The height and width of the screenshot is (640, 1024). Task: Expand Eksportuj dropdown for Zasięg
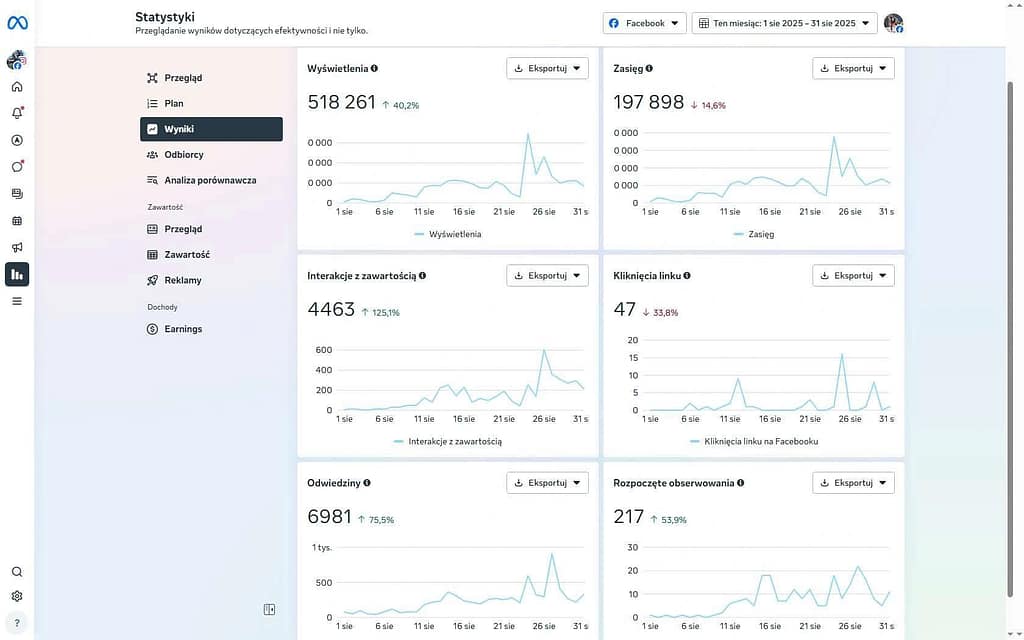(853, 68)
